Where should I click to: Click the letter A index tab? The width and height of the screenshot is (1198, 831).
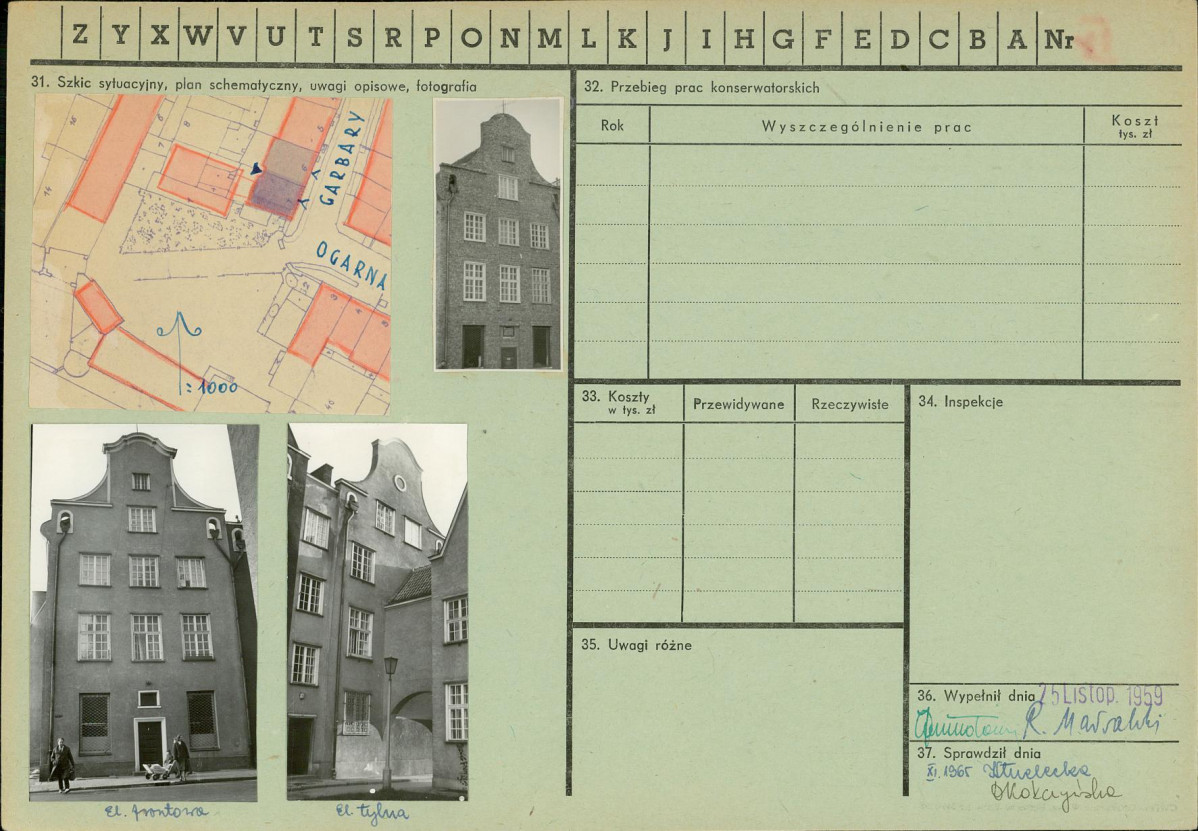tap(1017, 37)
